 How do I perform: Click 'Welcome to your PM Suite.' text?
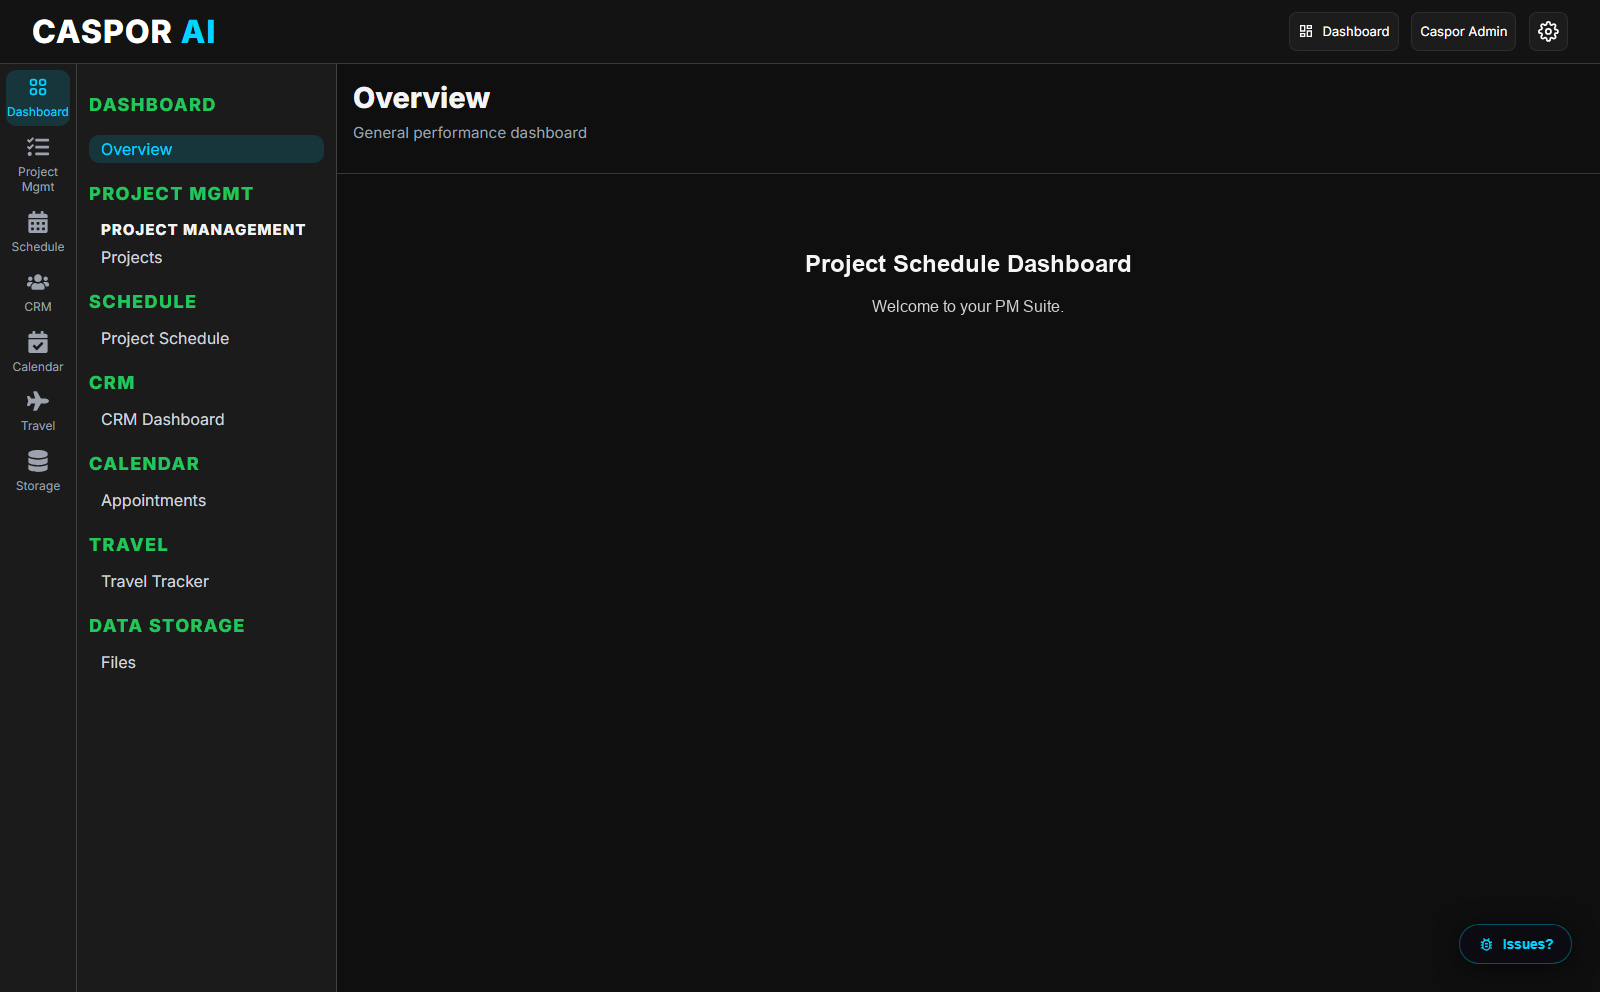(968, 307)
